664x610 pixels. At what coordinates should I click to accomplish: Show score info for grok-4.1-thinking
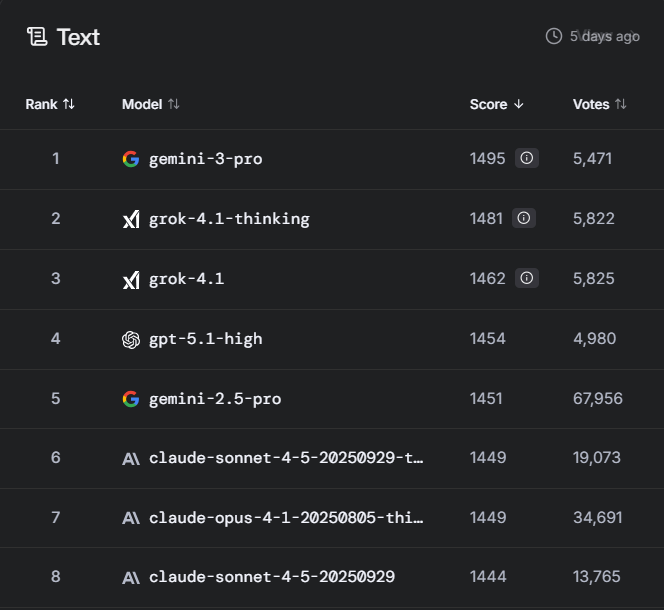click(524, 218)
